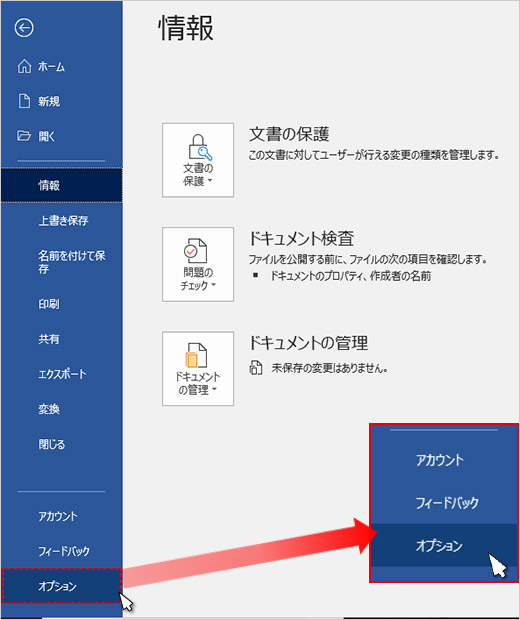Click オプション in the enlarged callout
Image resolution: width=520 pixels, height=620 pixels.
[444, 545]
